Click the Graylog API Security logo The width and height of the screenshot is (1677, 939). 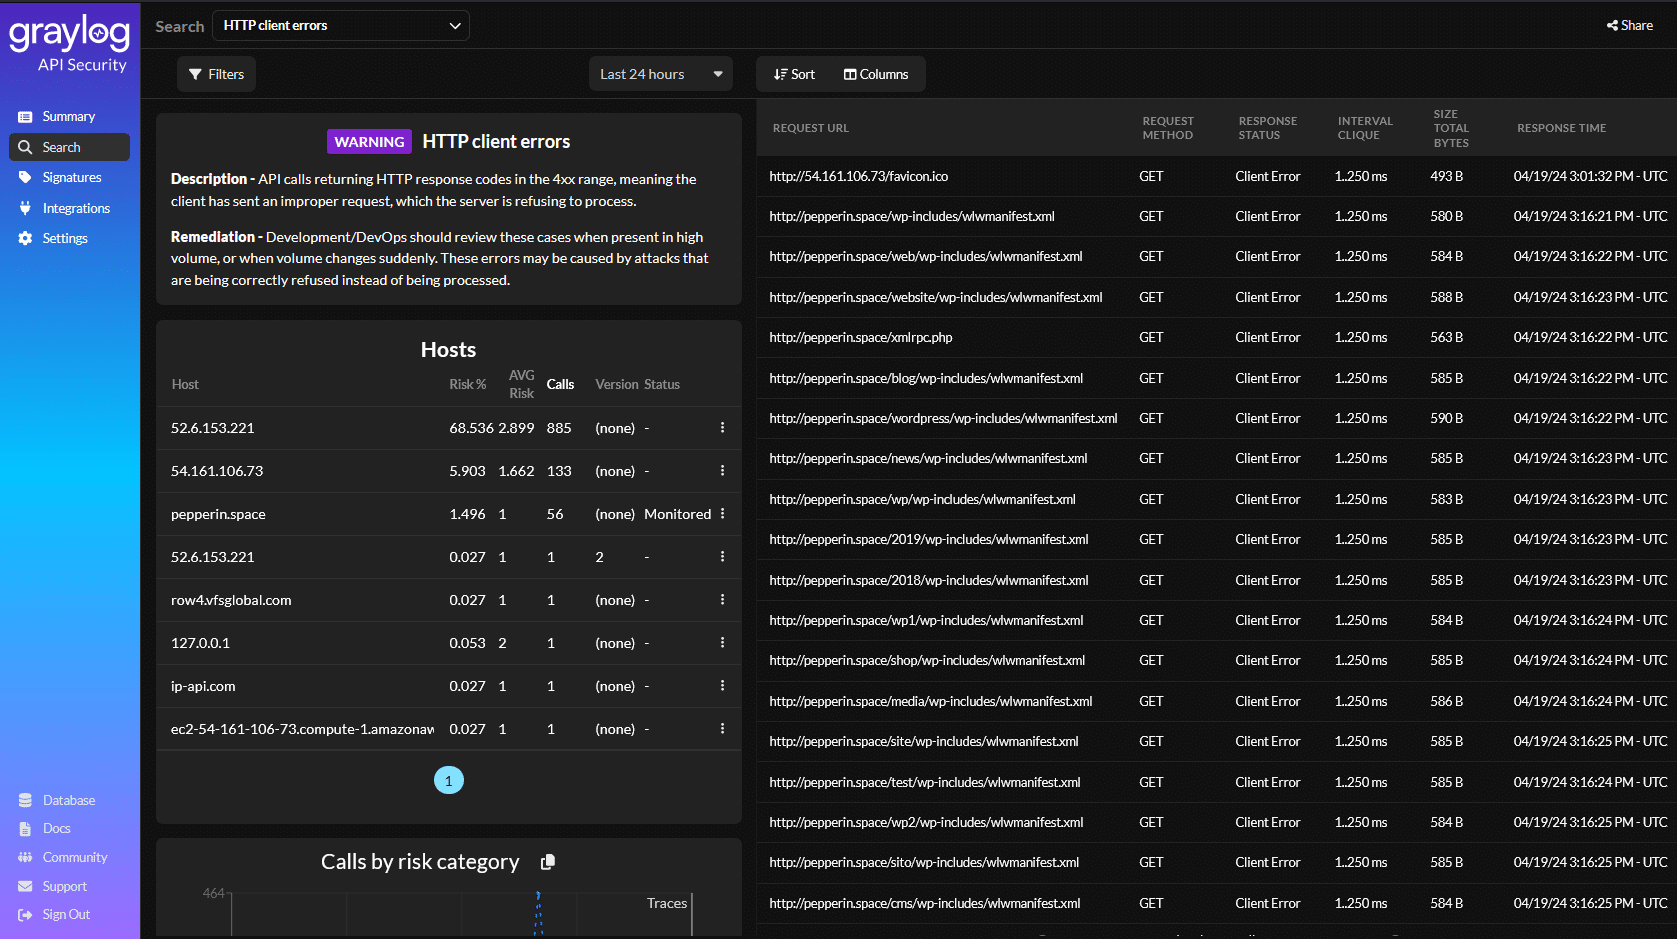tap(69, 44)
